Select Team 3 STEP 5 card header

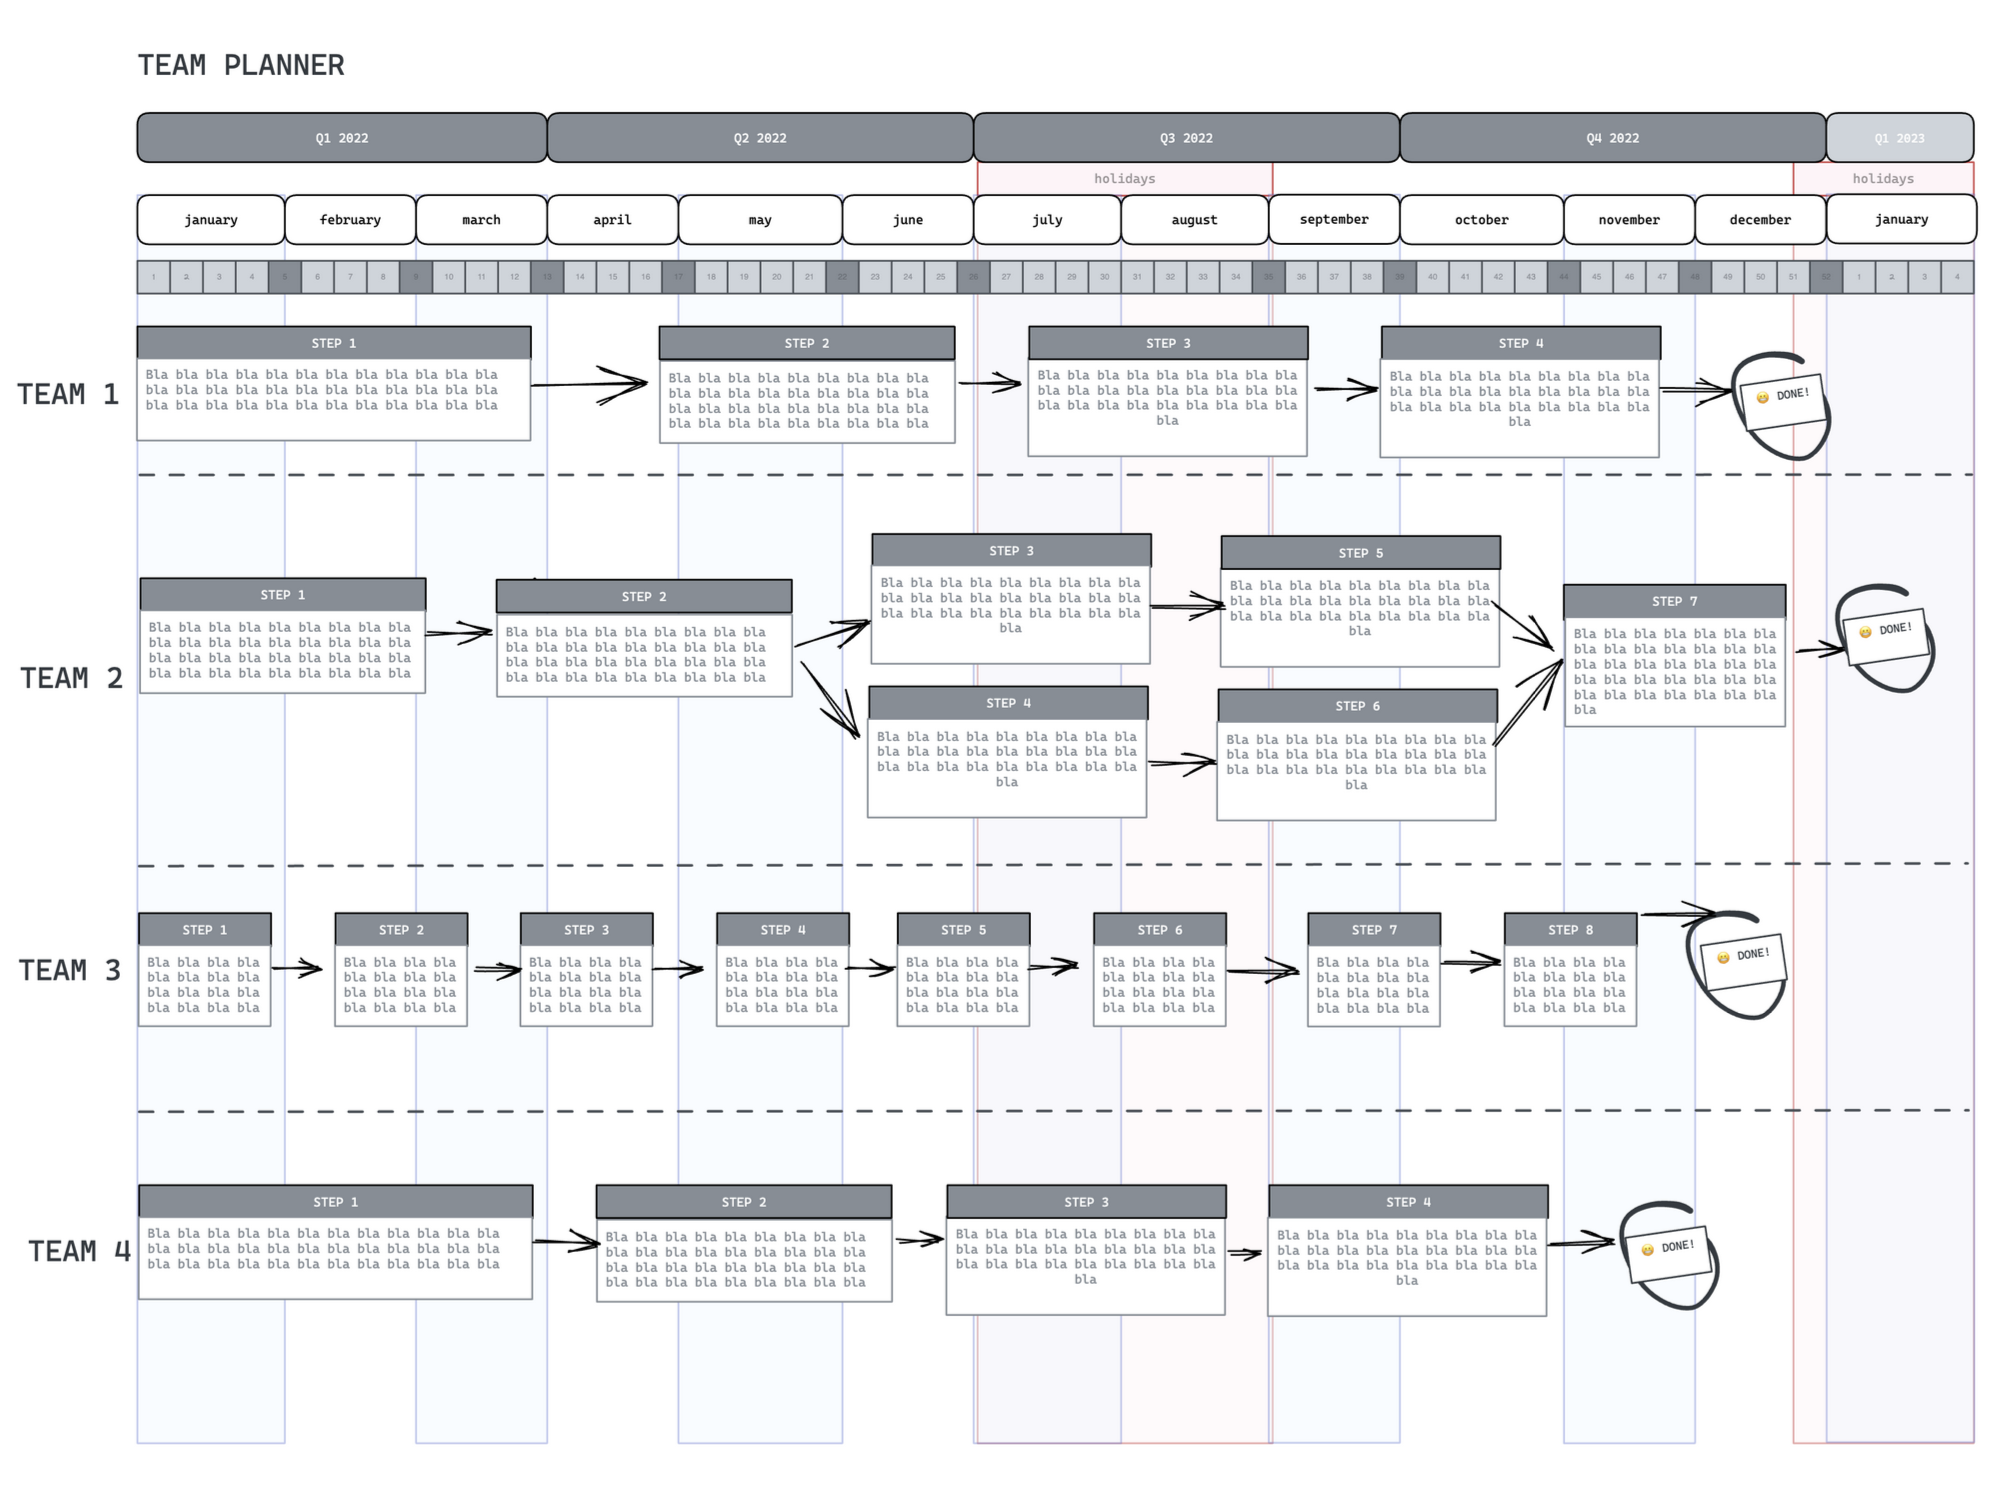click(963, 929)
